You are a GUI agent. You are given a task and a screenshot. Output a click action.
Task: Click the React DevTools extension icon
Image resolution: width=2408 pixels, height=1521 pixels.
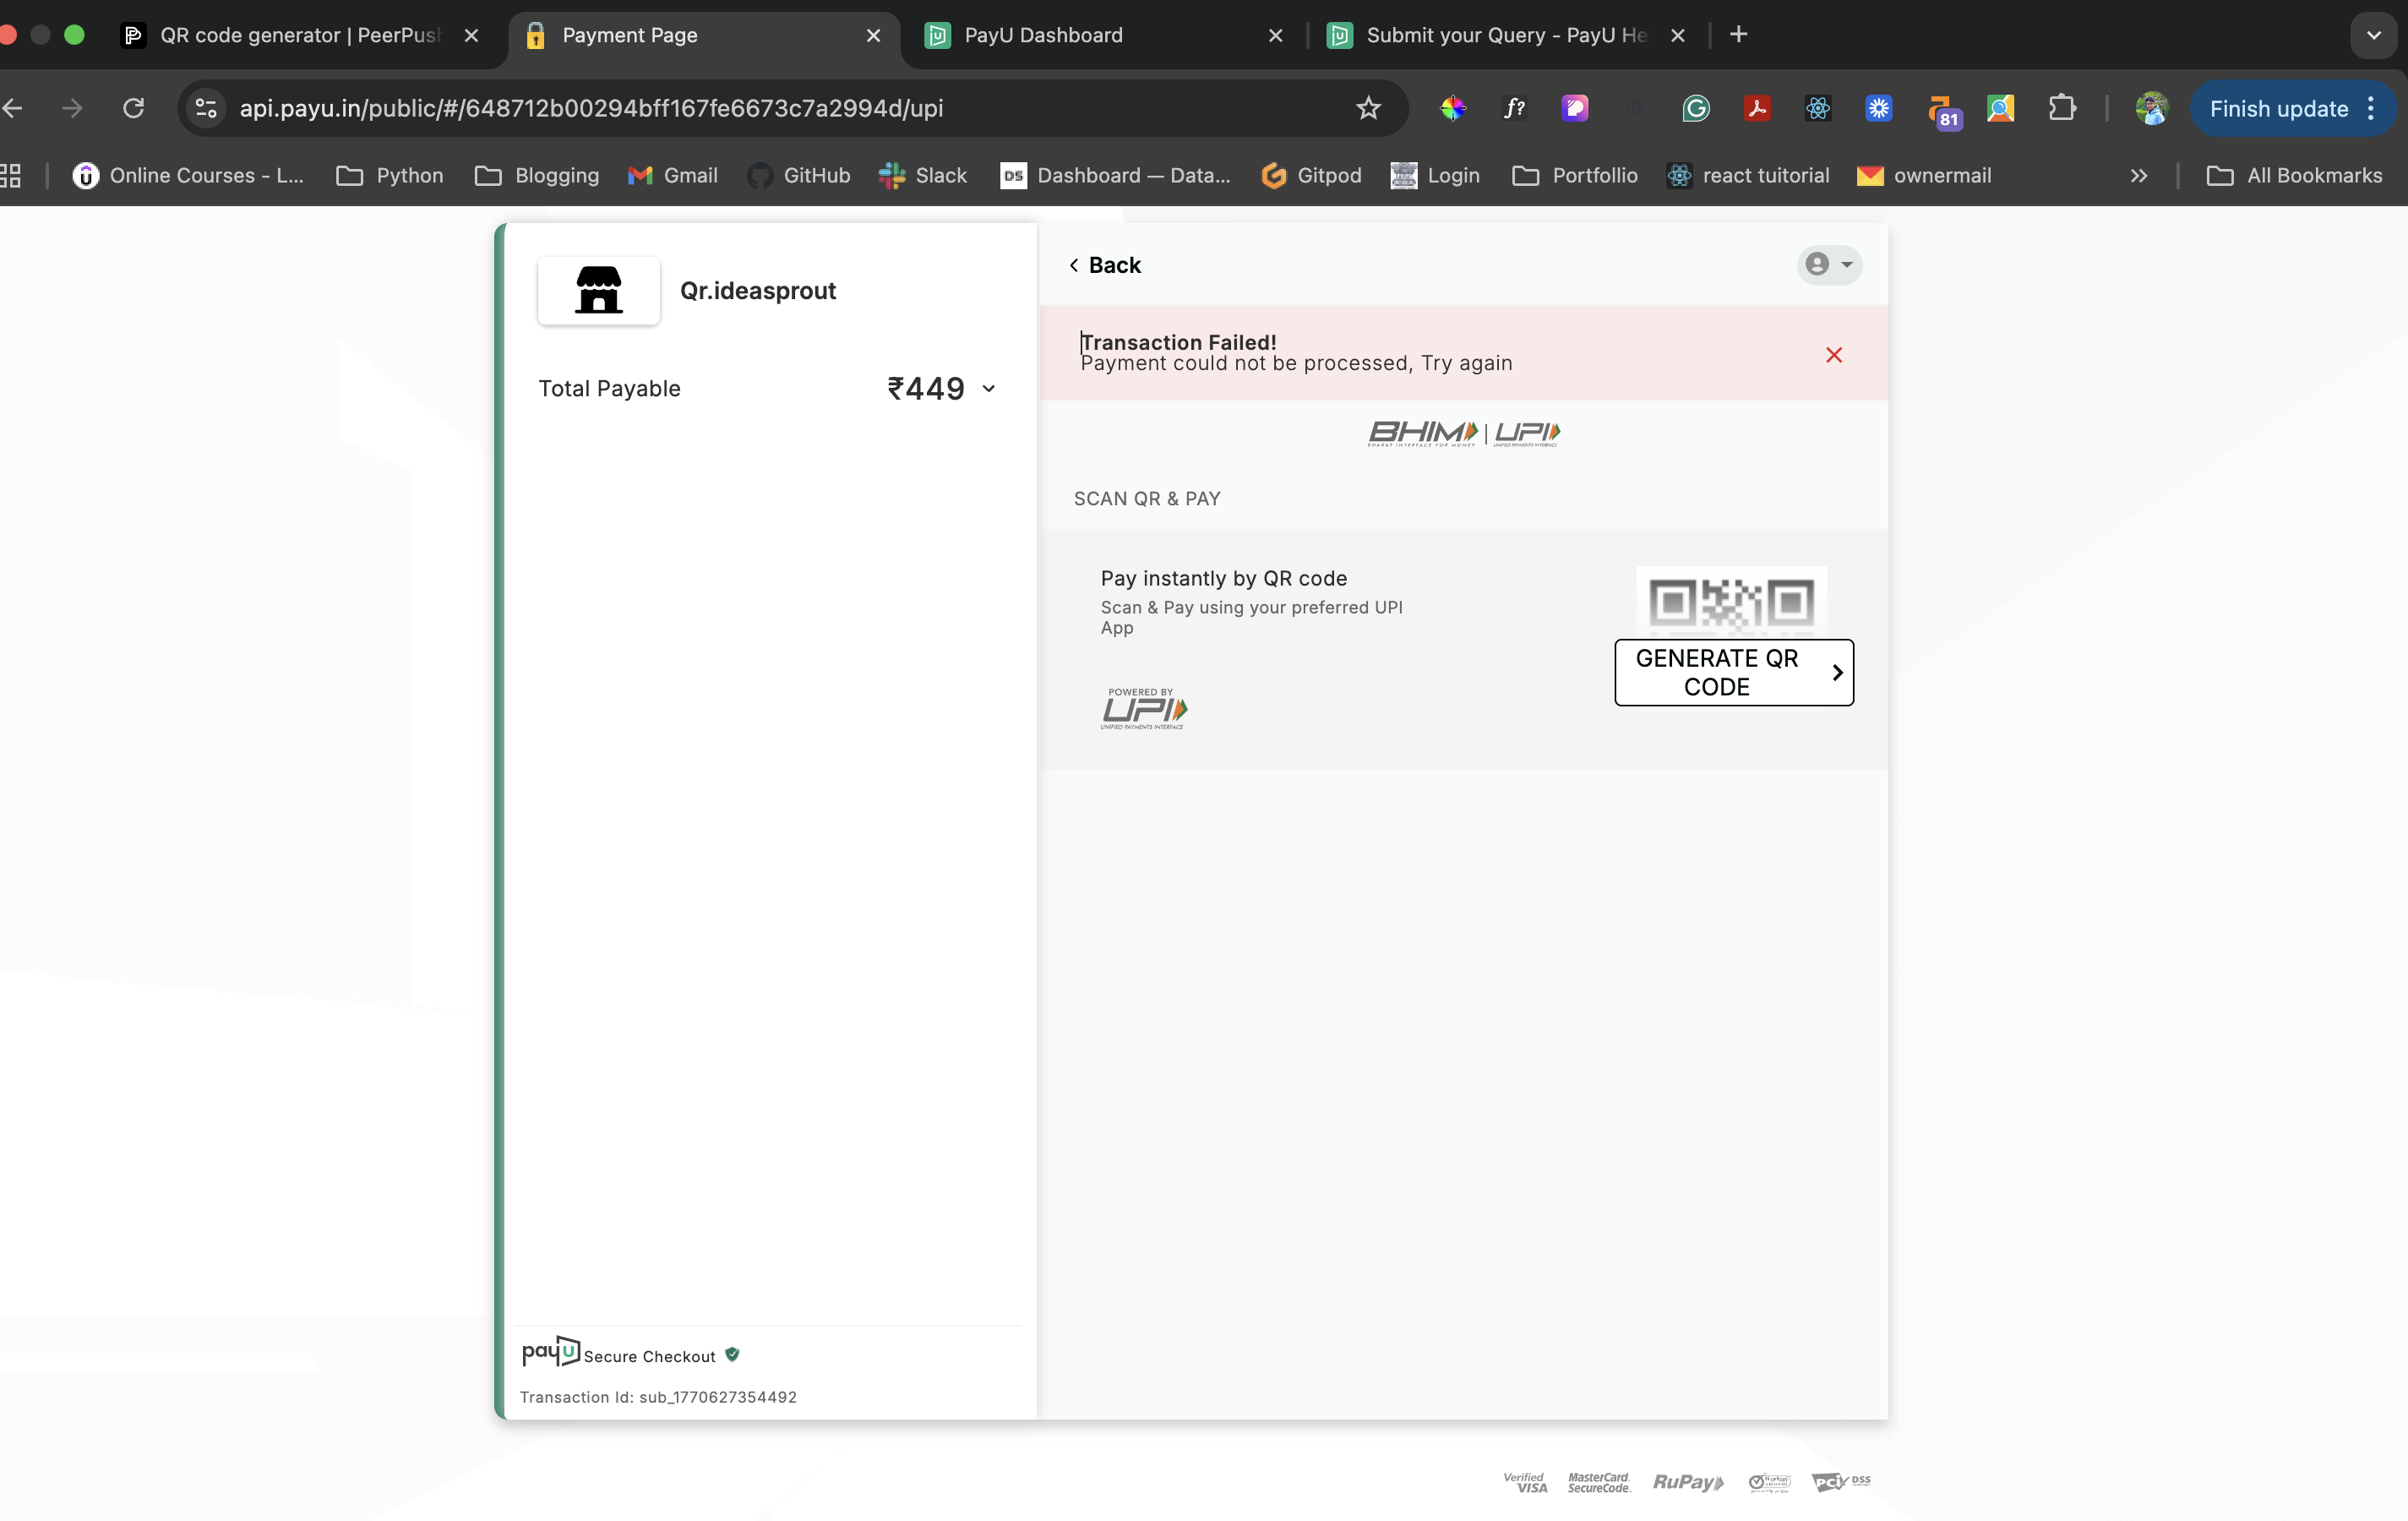pyautogui.click(x=1818, y=108)
